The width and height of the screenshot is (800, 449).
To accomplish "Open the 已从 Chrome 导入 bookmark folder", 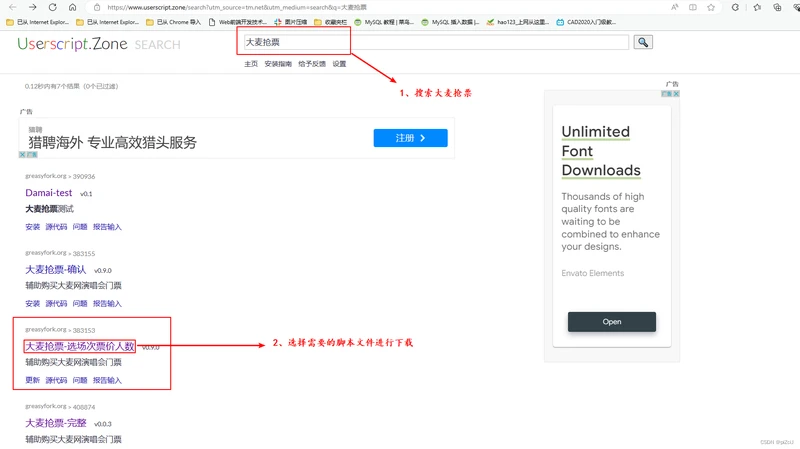I will click(x=173, y=22).
